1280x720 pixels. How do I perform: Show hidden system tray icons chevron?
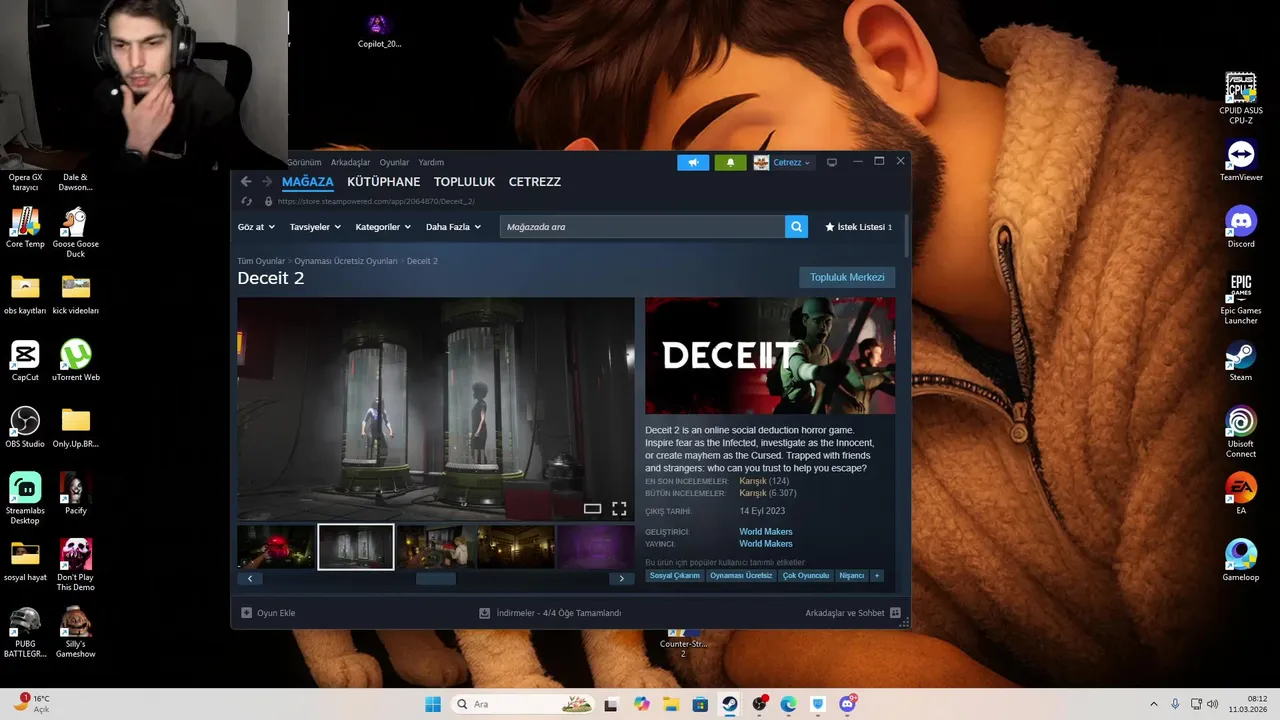coord(1153,704)
